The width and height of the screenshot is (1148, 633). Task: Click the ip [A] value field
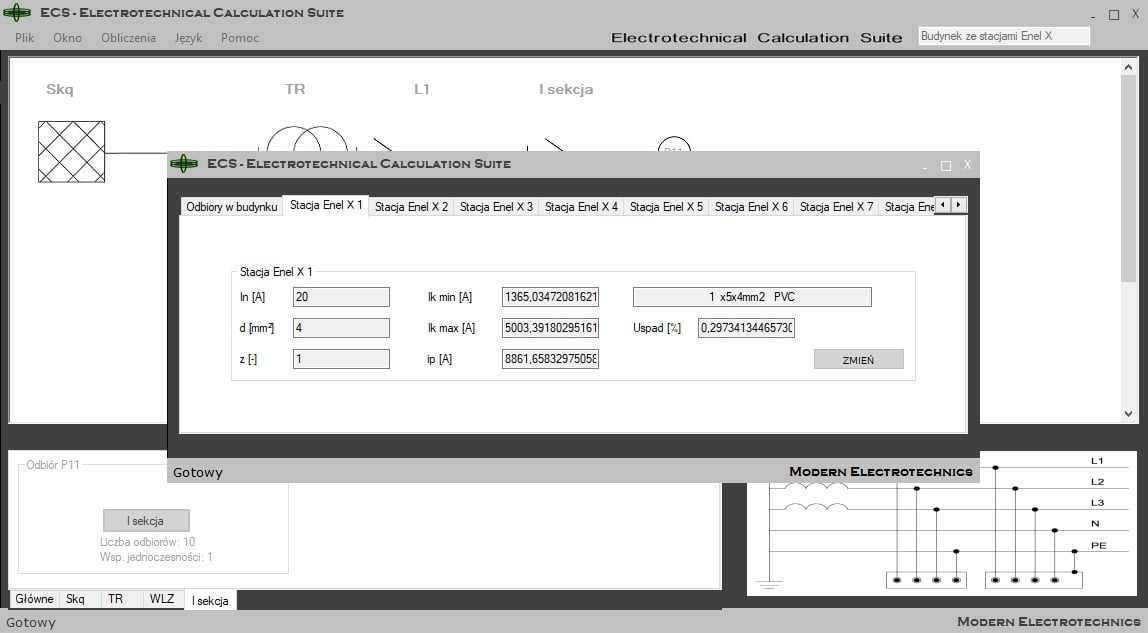pos(551,359)
